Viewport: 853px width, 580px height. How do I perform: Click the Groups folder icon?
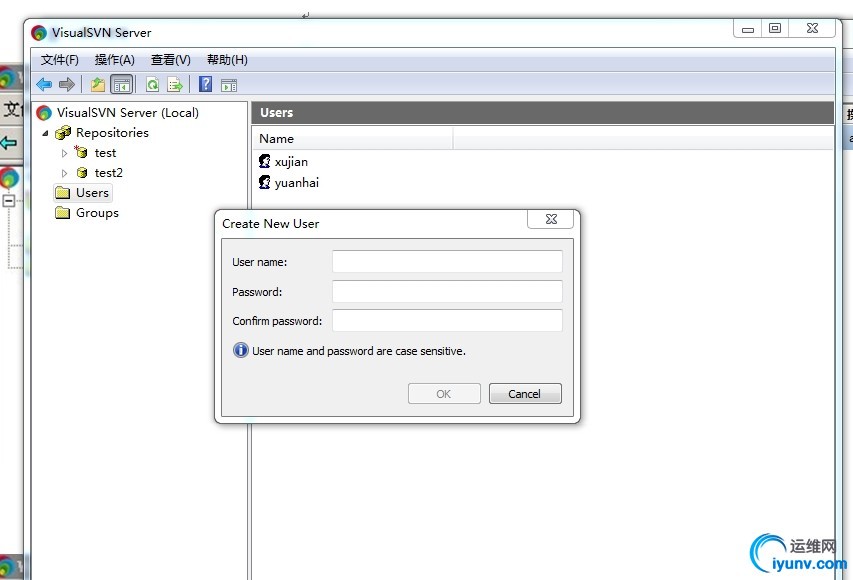coord(63,212)
